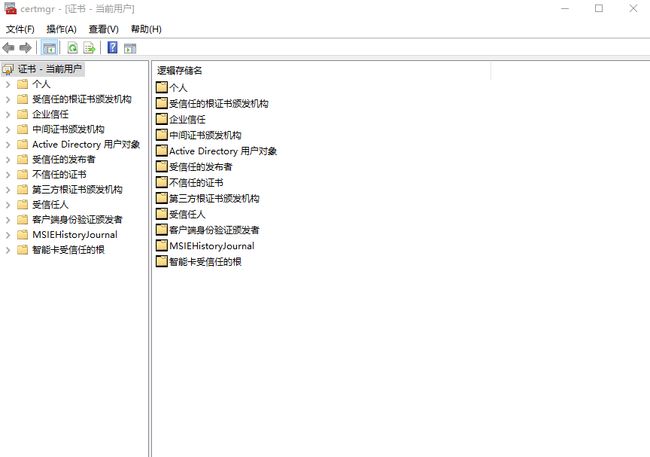Select 企业信任 text in the right list
This screenshot has width=650, height=457.
pos(187,119)
